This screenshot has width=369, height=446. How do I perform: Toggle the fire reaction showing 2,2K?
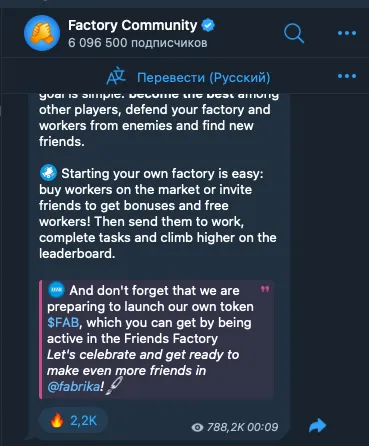(x=74, y=421)
